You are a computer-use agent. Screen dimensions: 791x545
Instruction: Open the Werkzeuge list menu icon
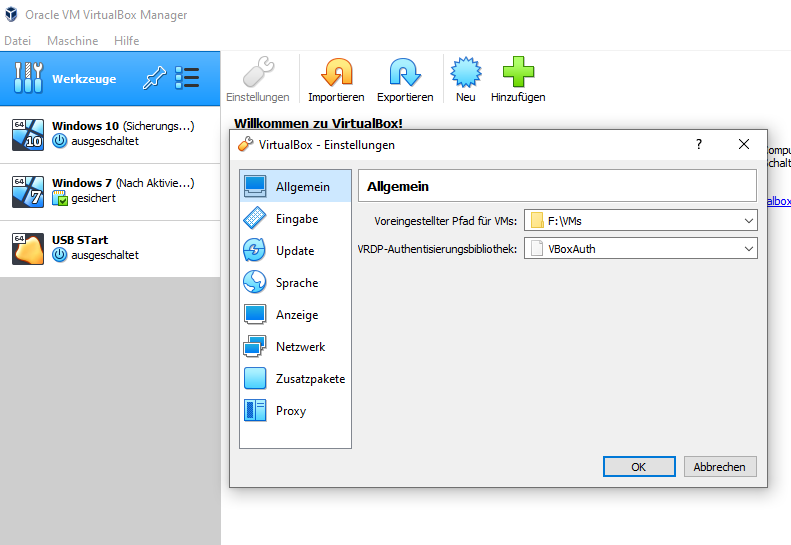pyautogui.click(x=187, y=78)
